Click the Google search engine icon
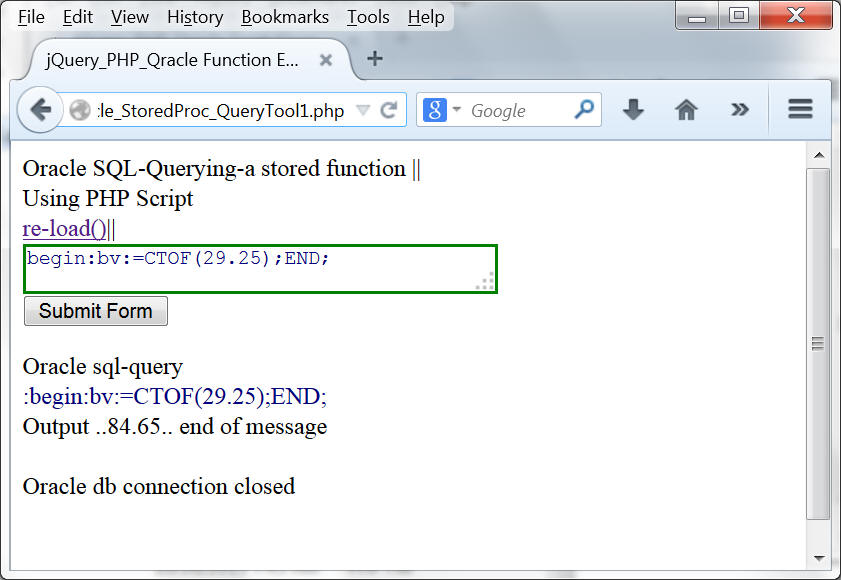This screenshot has height=580, width=841. tap(434, 110)
